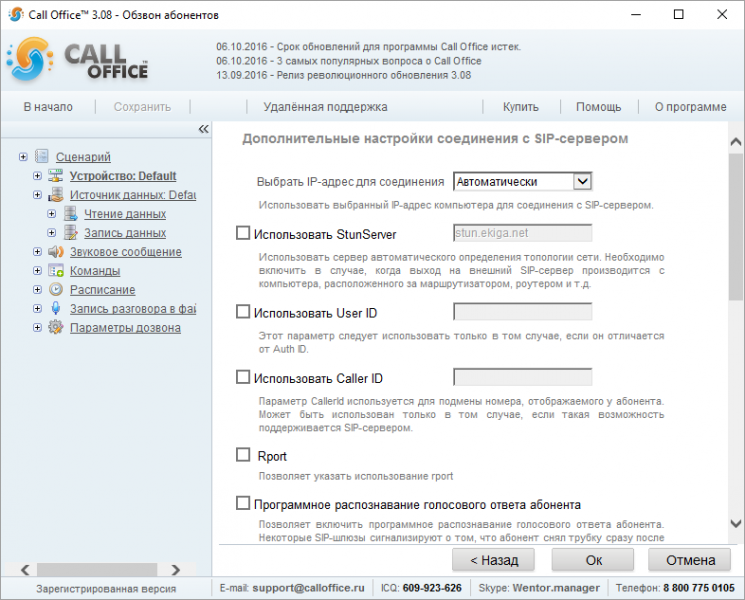Click the stun.ekiga.net server field
This screenshot has width=745, height=600.
click(x=523, y=233)
